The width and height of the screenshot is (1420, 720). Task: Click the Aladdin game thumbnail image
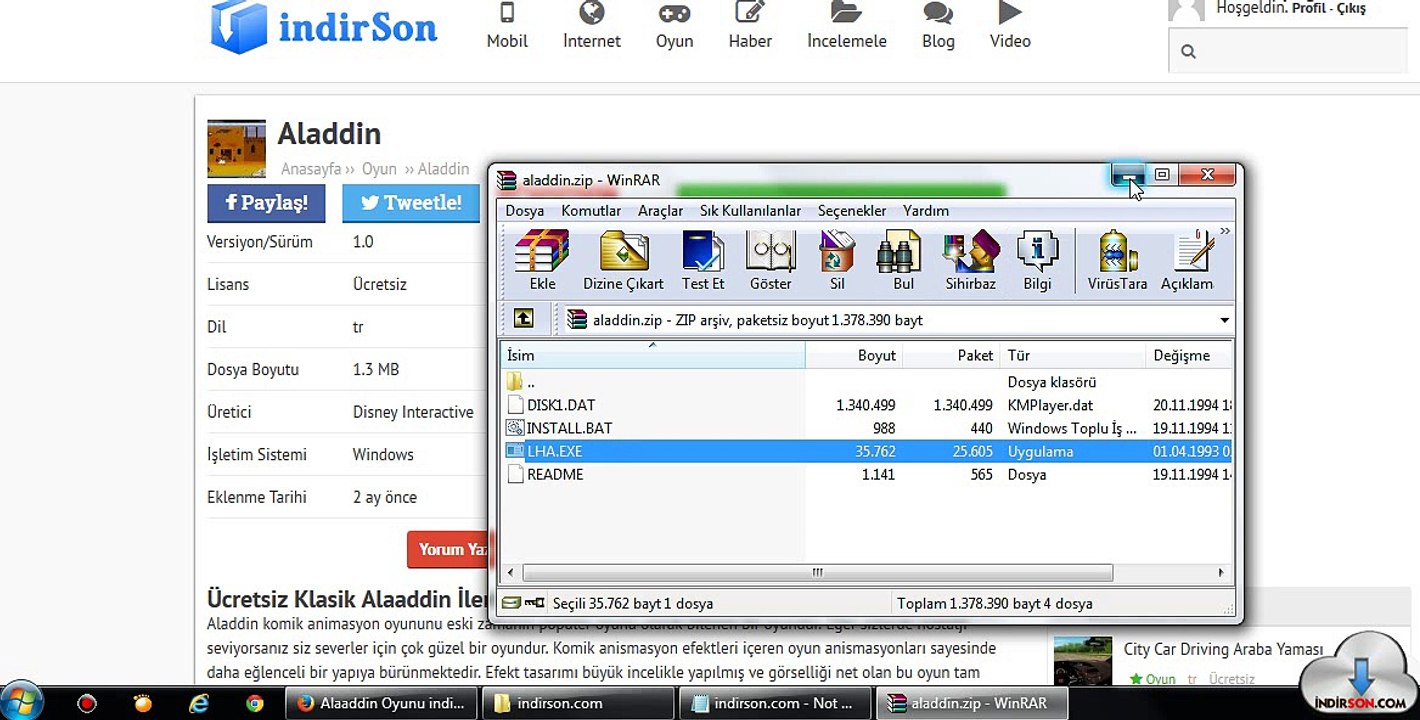click(236, 149)
